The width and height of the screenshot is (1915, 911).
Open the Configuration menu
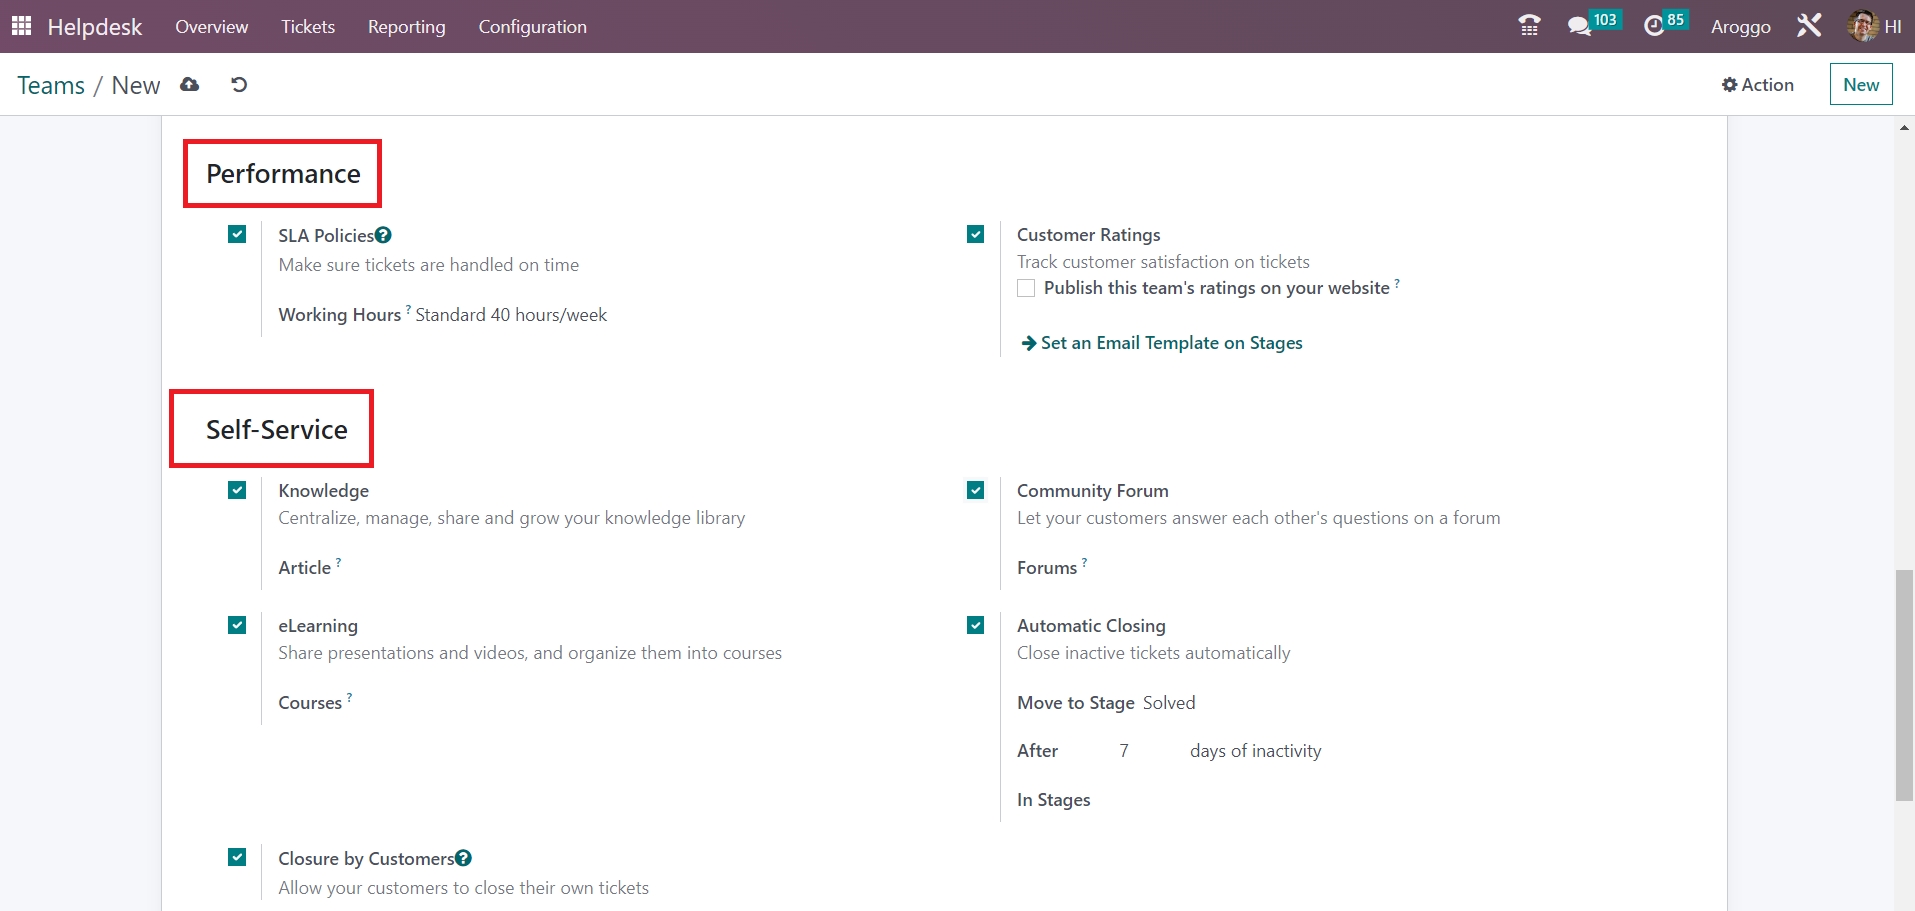[532, 27]
